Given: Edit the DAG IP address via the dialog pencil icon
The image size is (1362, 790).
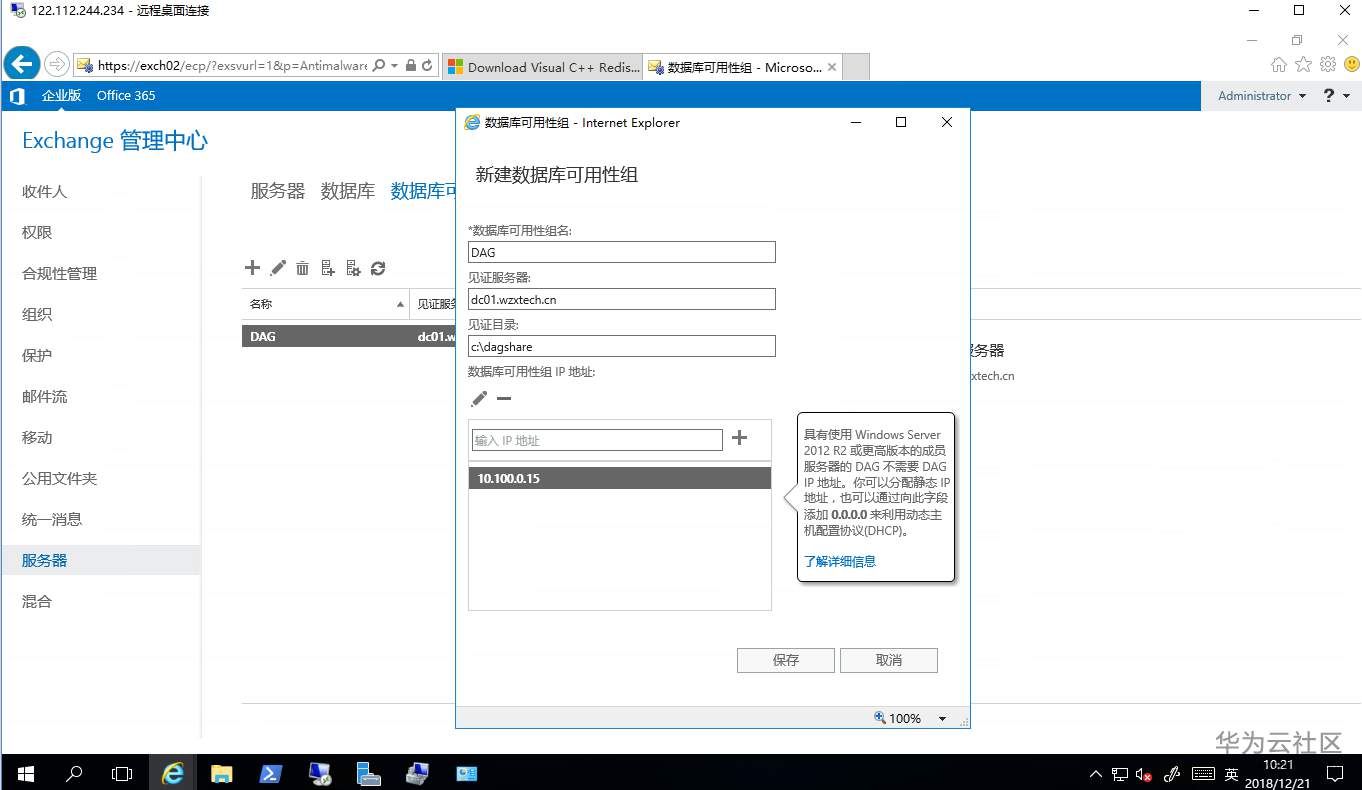Looking at the screenshot, I should point(478,398).
